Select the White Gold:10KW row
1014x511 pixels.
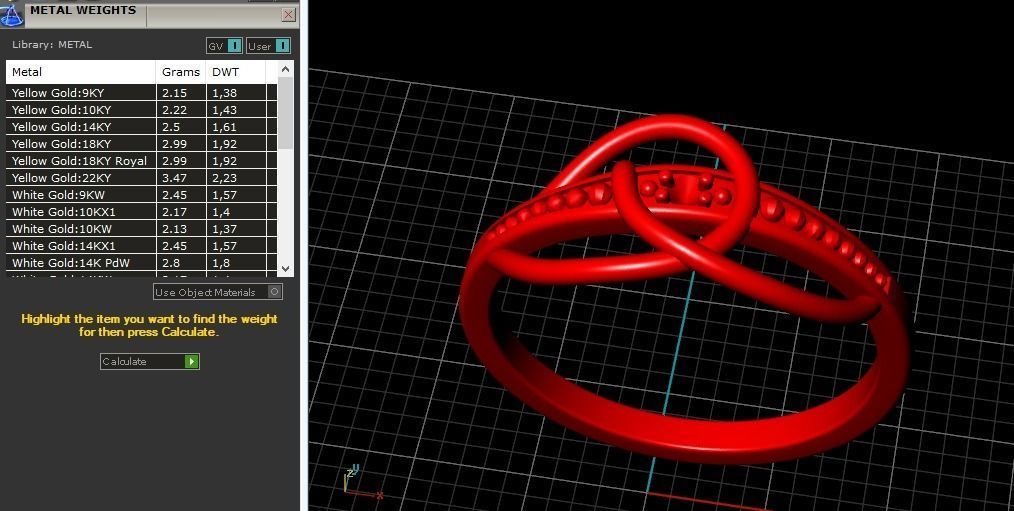(142, 229)
